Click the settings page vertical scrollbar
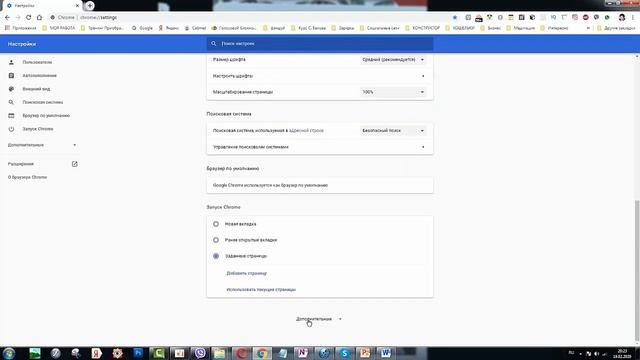The height and width of the screenshot is (360, 640). pos(637,269)
